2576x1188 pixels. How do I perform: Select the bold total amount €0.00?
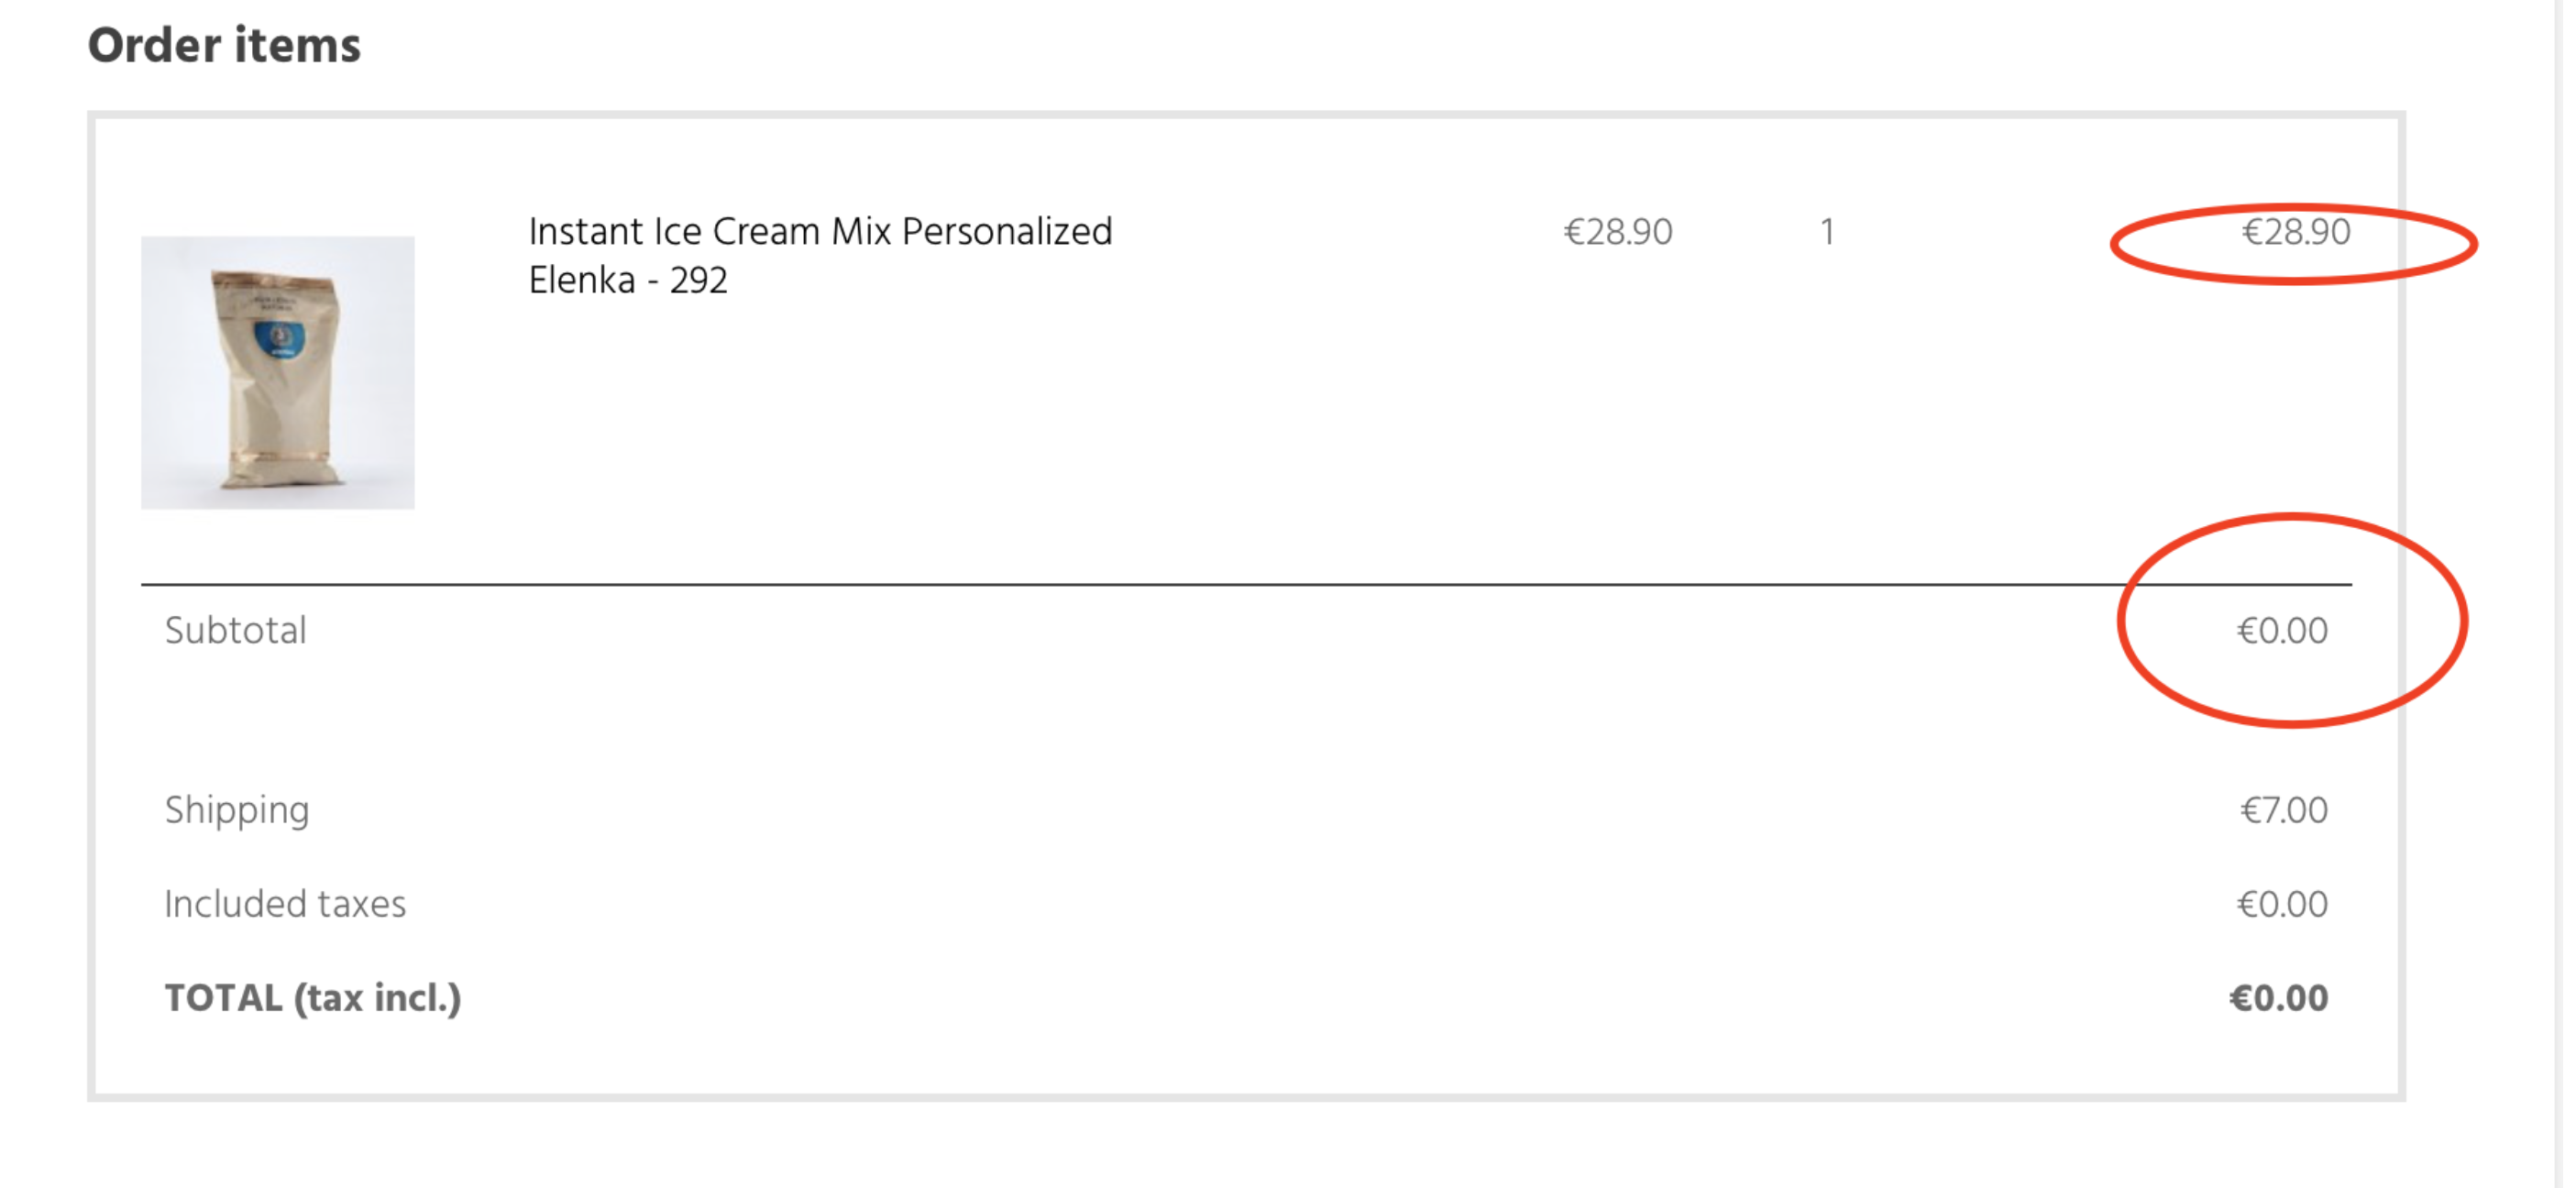pos(2278,998)
